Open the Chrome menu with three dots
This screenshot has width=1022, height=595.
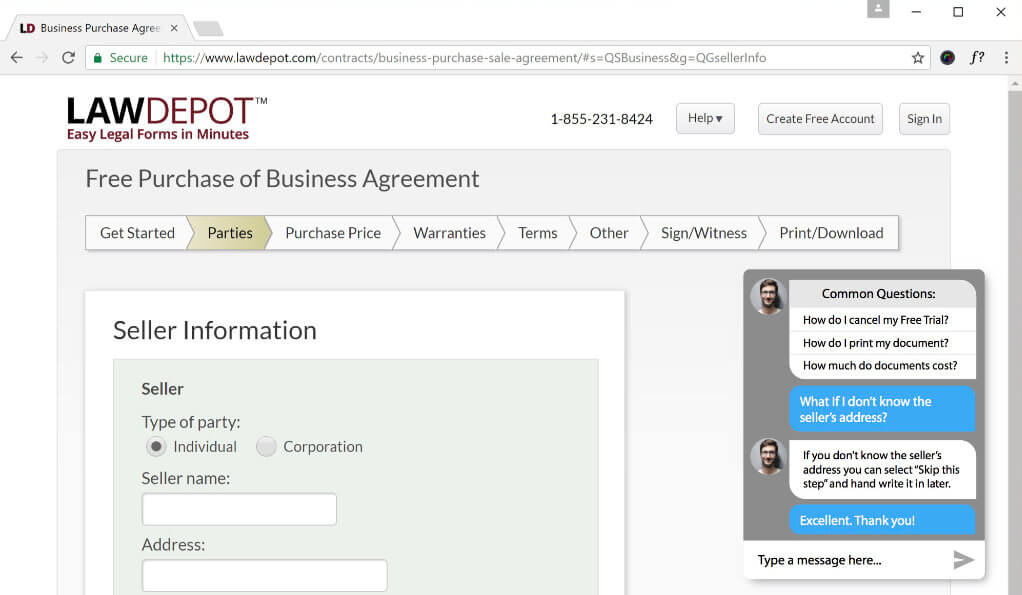(1006, 58)
